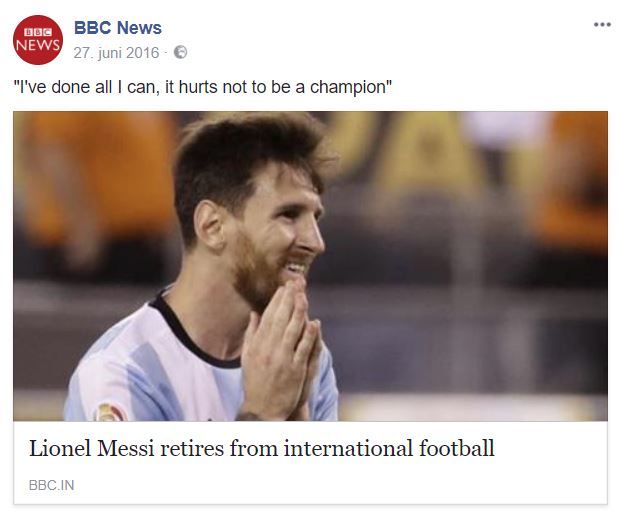Click the word "champion" in the post caption
This screenshot has height=514, width=622.
[x=350, y=88]
